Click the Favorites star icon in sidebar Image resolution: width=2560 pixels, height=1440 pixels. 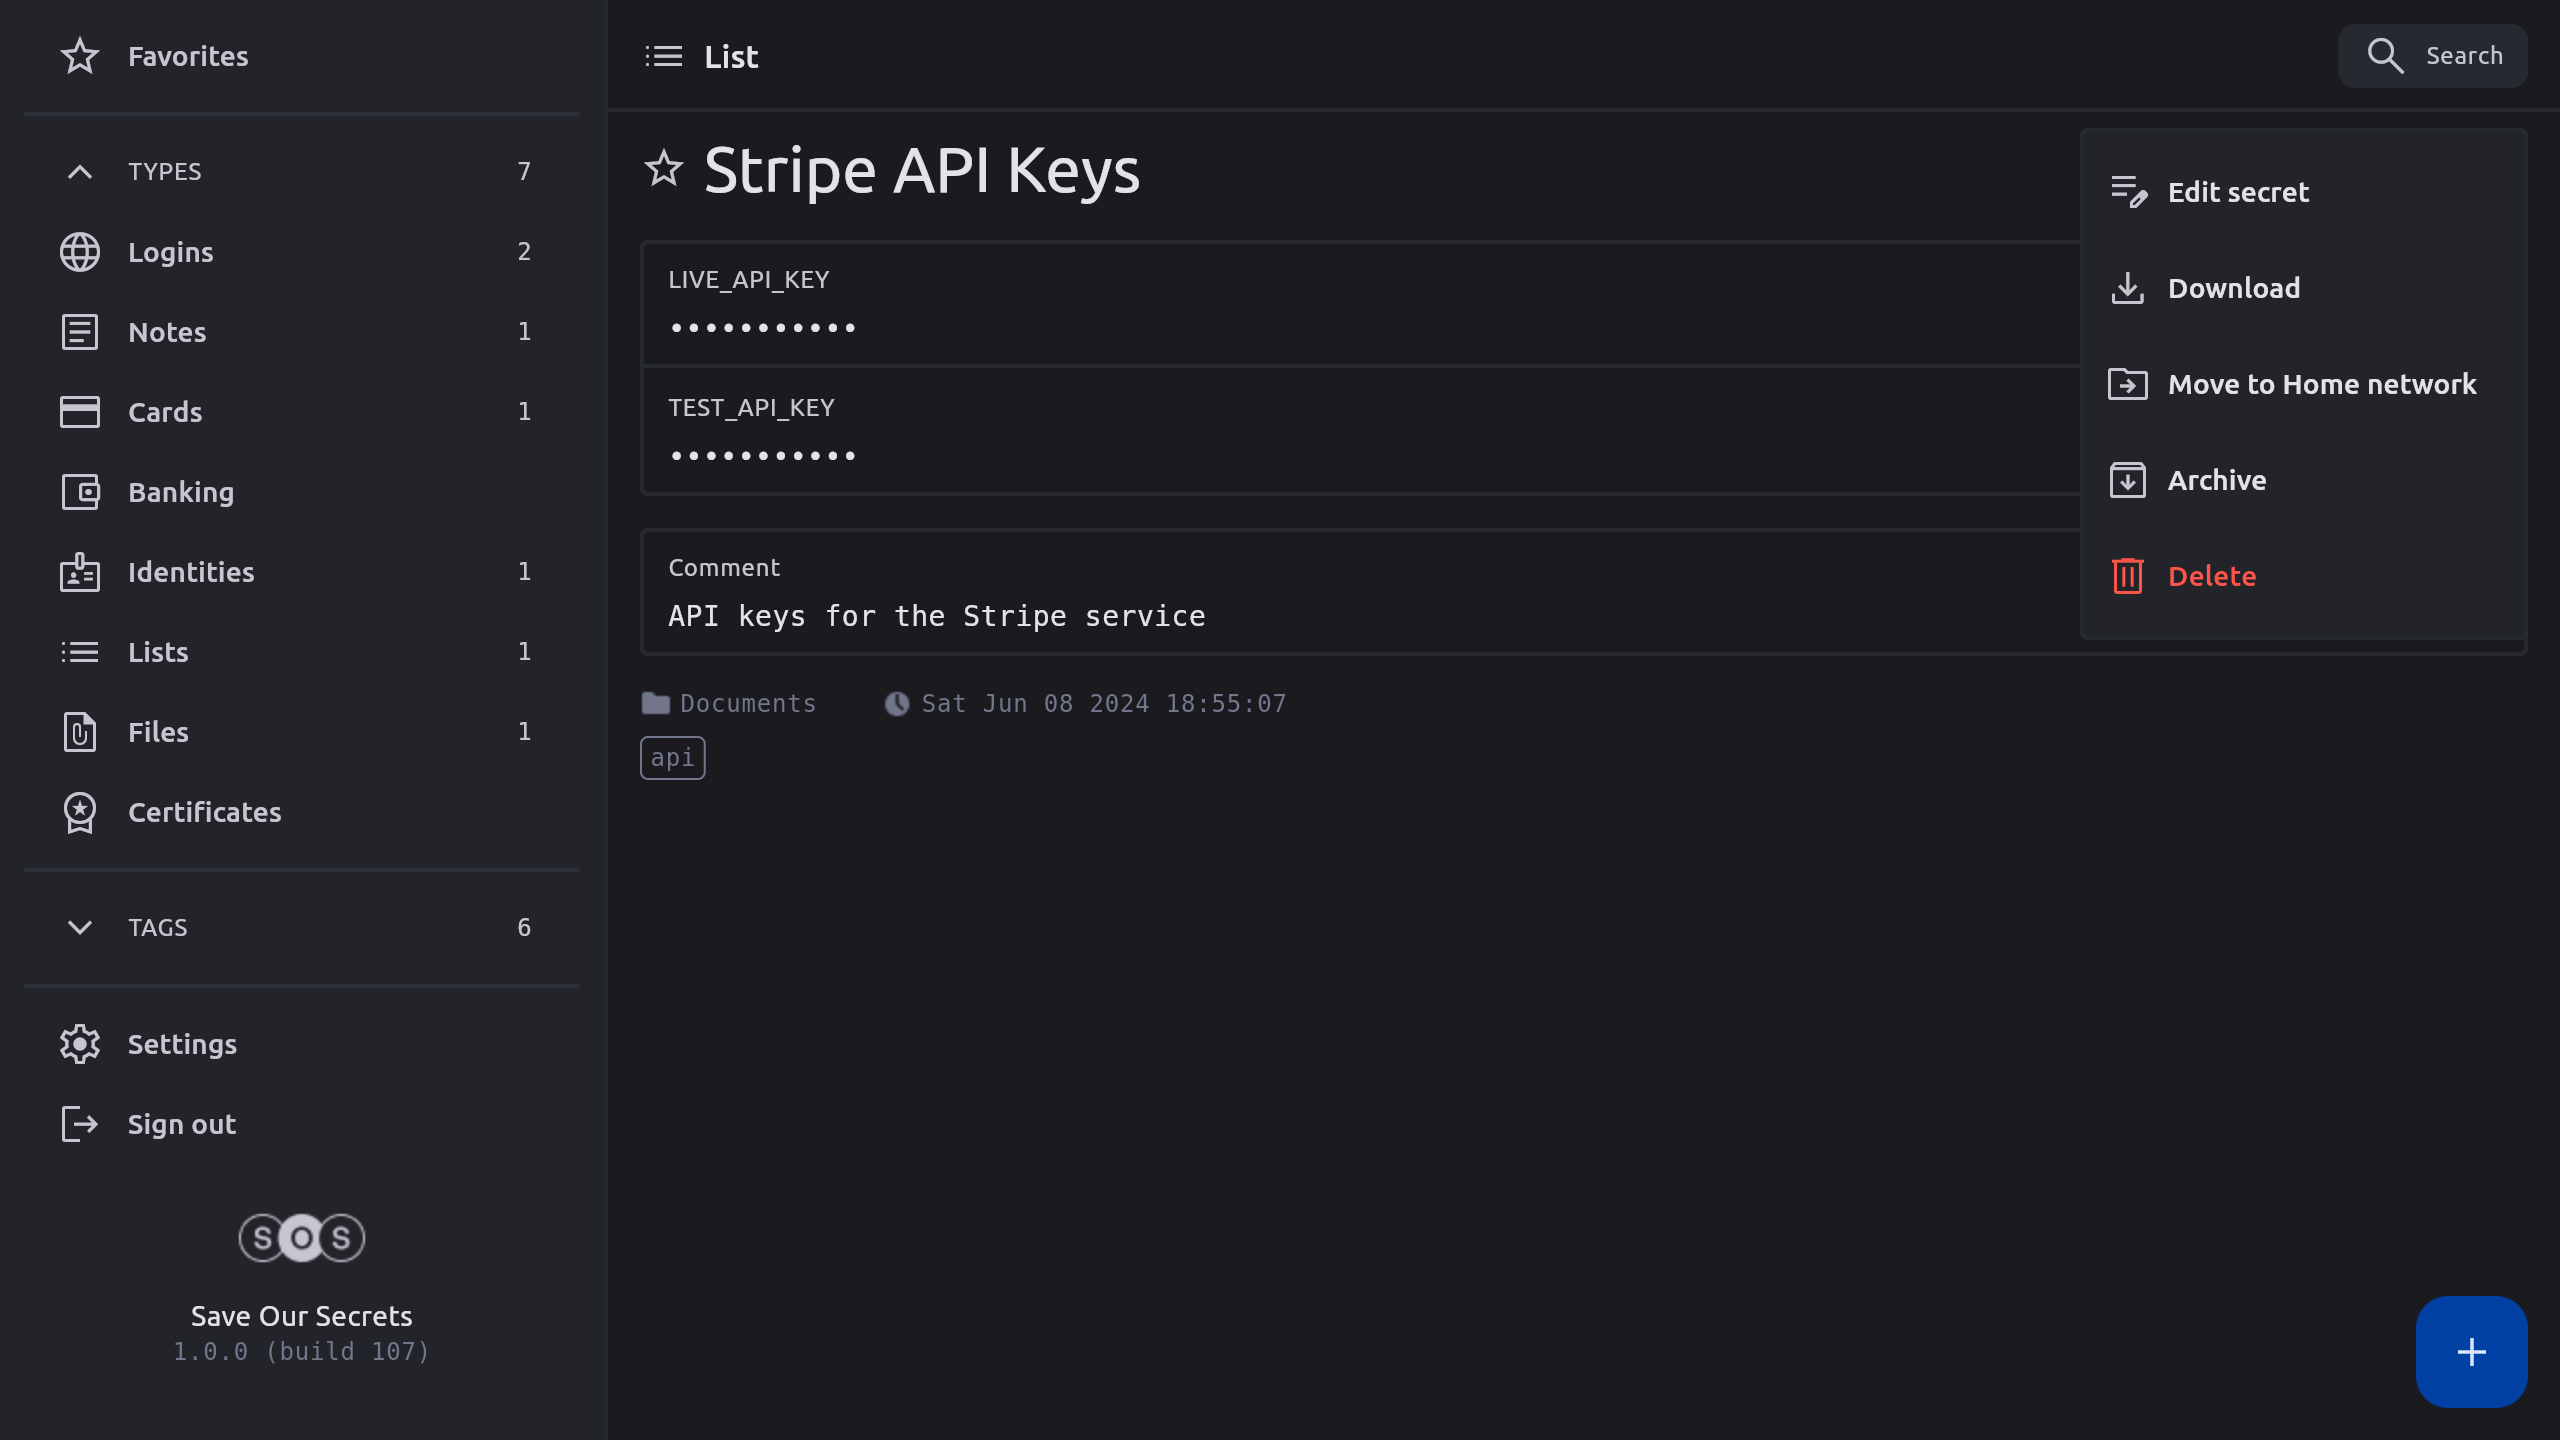point(80,56)
